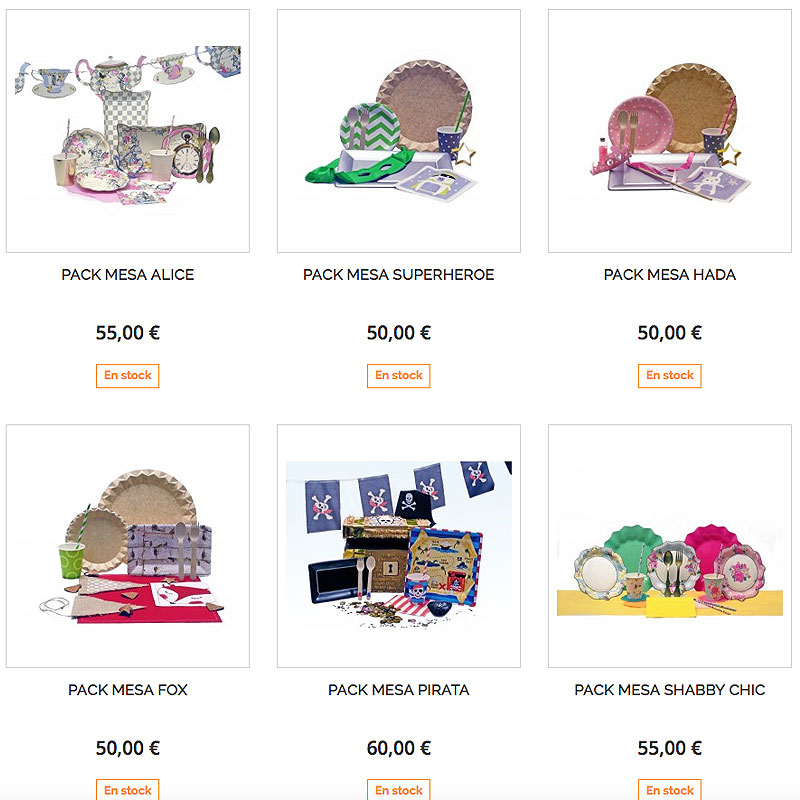Click En stock badge under Pack Mesa Hada
This screenshot has width=800, height=800.
pos(669,376)
